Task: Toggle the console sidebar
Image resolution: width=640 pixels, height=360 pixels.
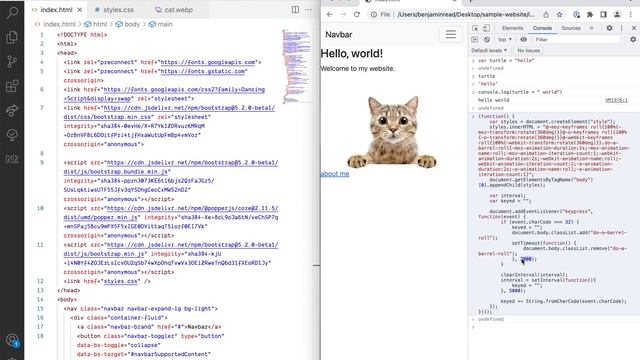Action: pos(475,40)
